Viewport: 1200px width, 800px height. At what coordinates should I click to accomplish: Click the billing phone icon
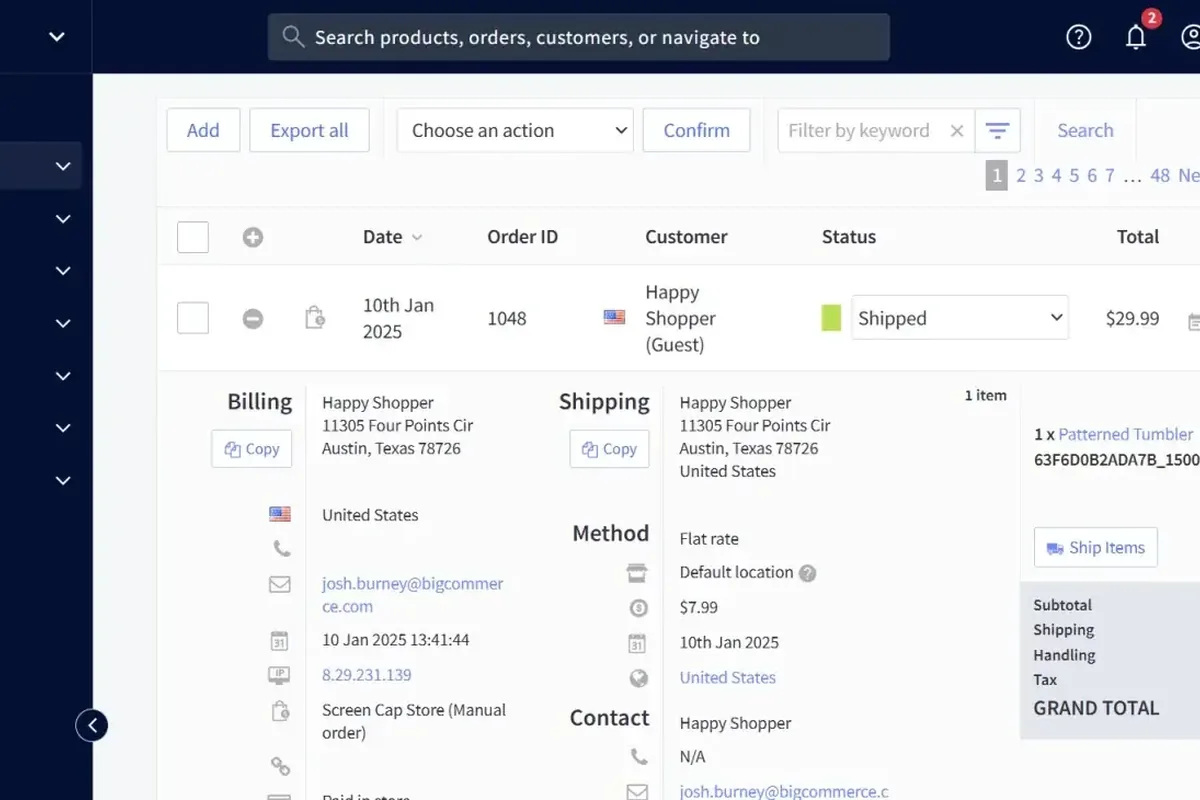[x=281, y=549]
